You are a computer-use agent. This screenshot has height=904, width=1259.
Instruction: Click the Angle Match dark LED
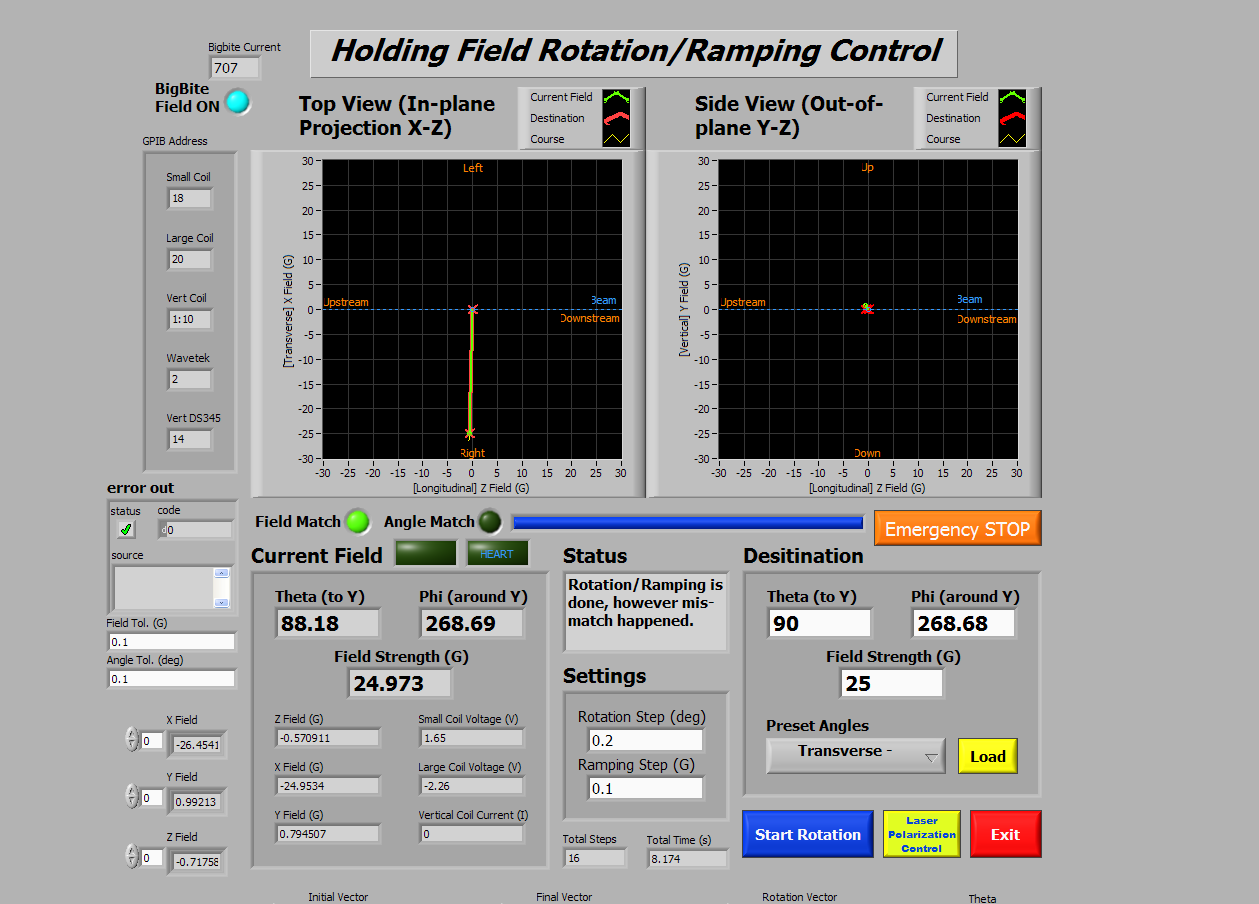tap(489, 522)
